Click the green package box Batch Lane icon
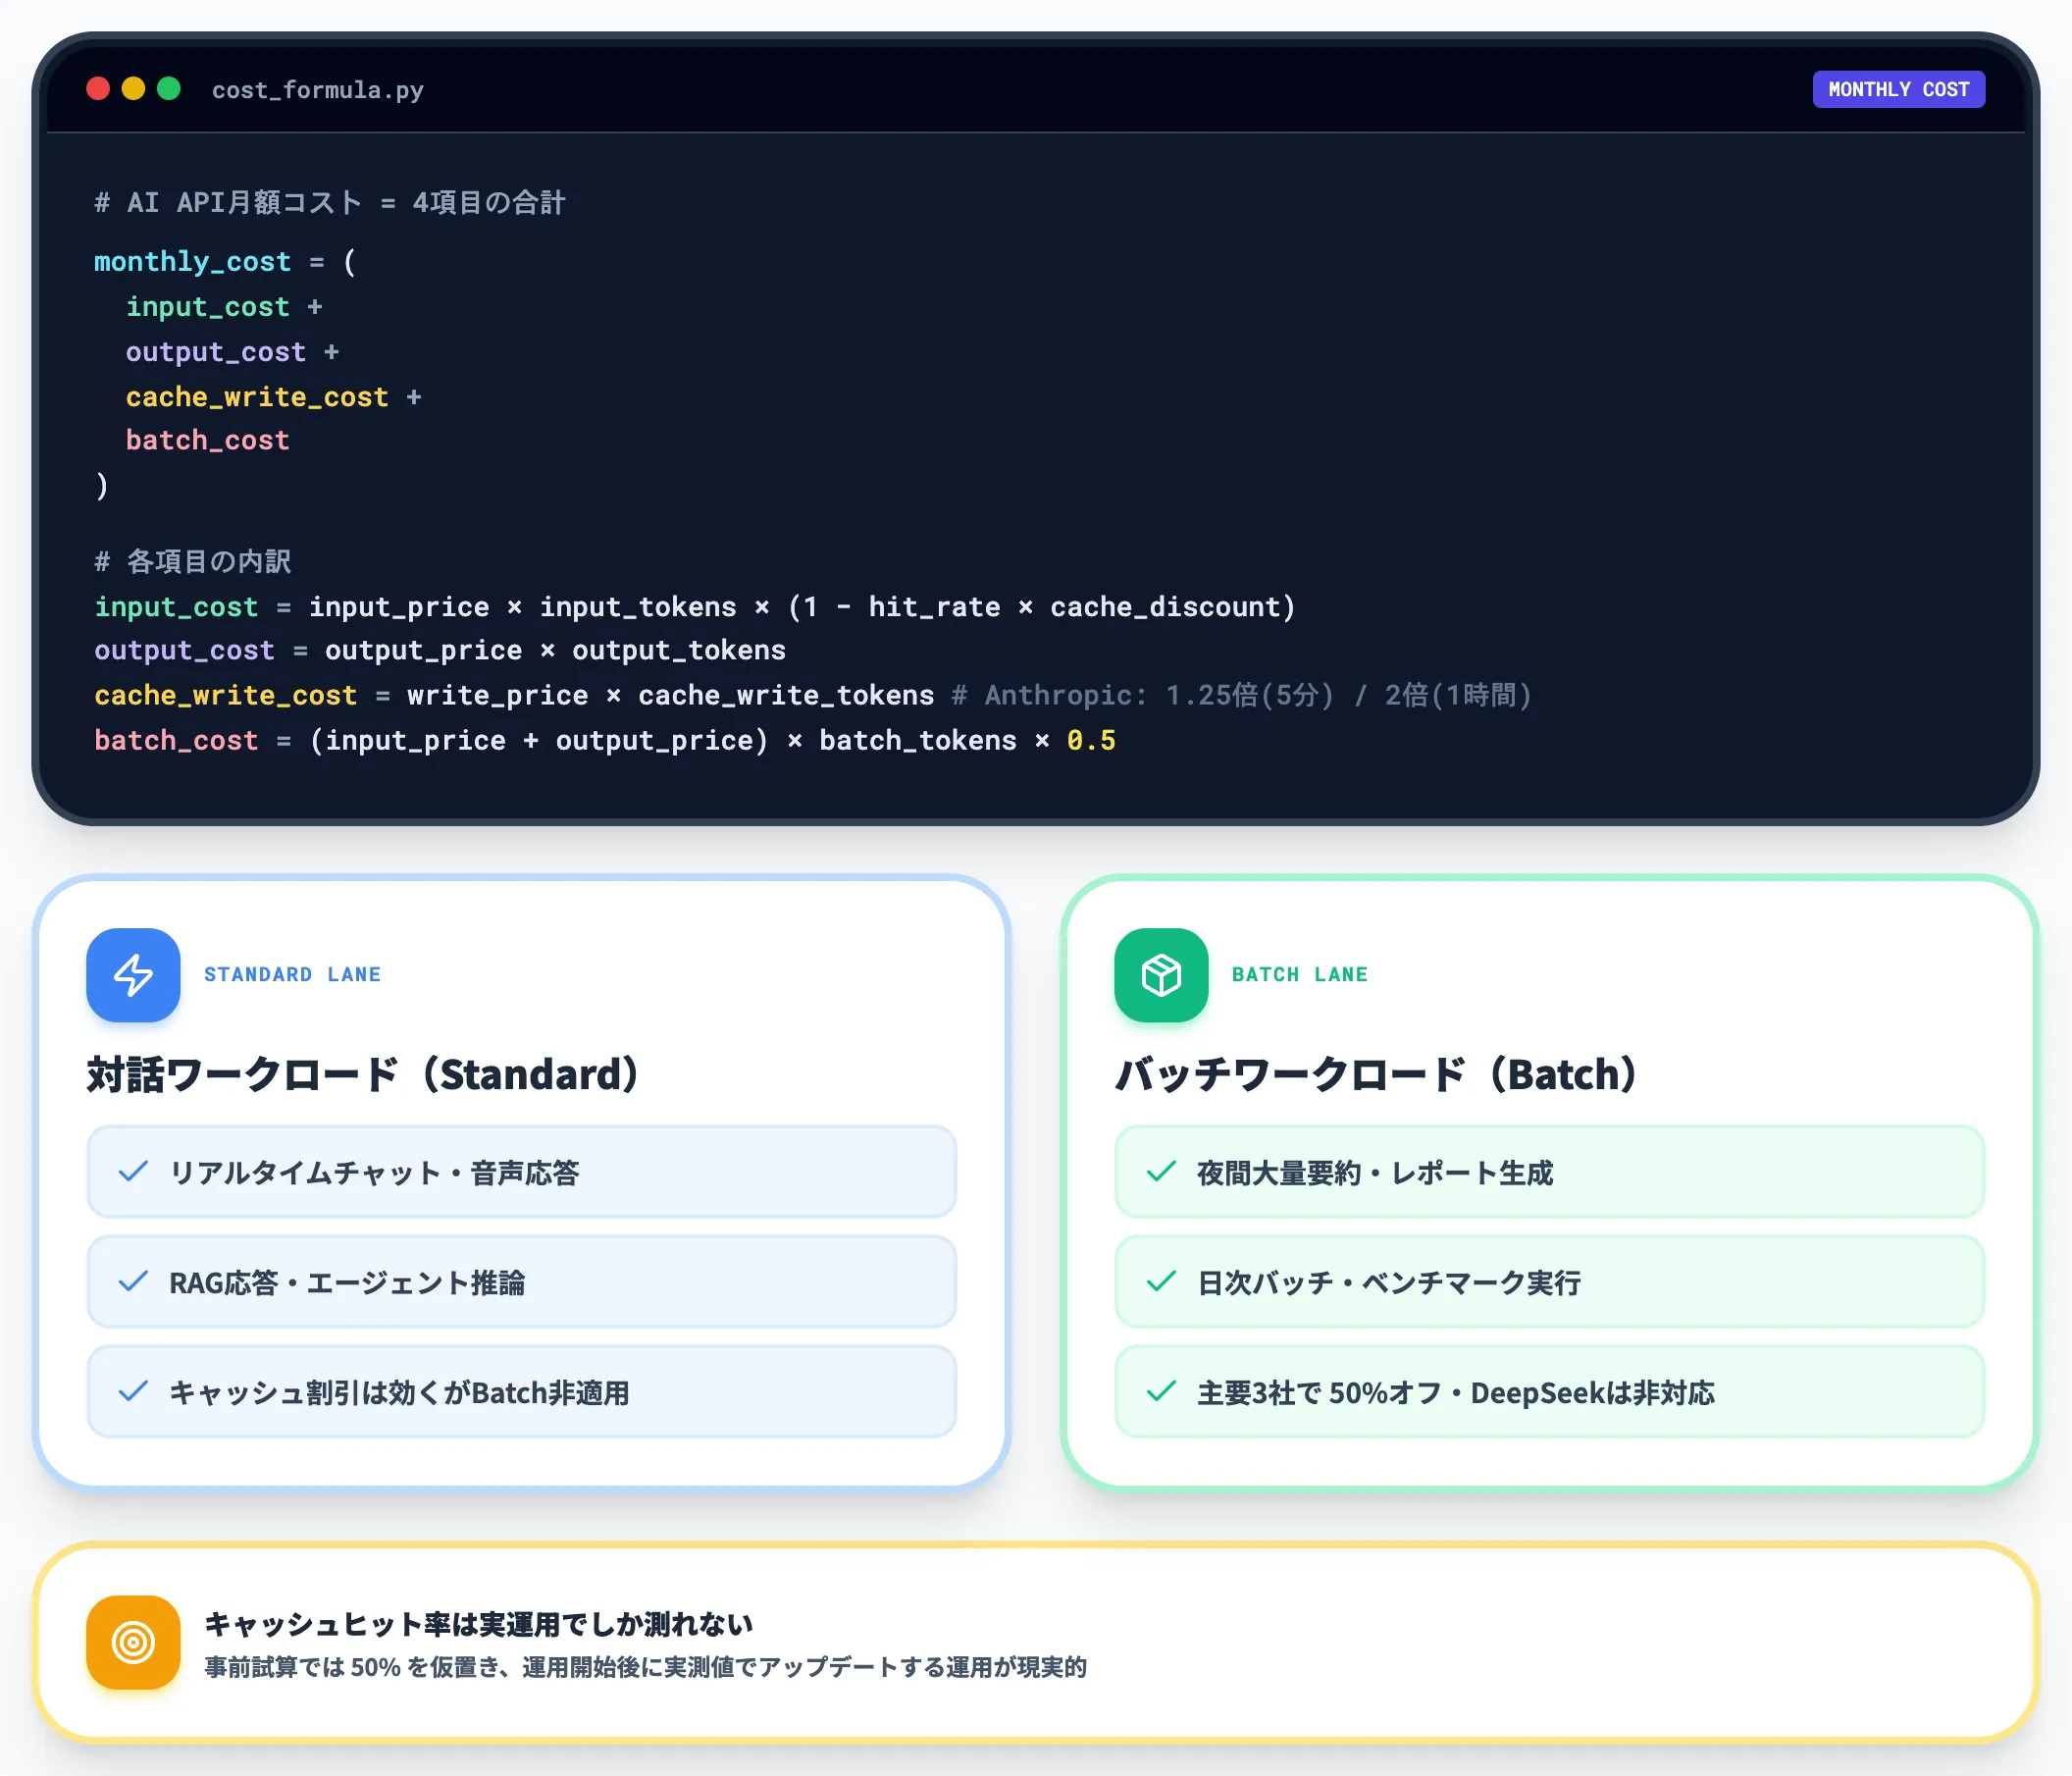Viewport: 2072px width, 1776px height. [x=1161, y=975]
